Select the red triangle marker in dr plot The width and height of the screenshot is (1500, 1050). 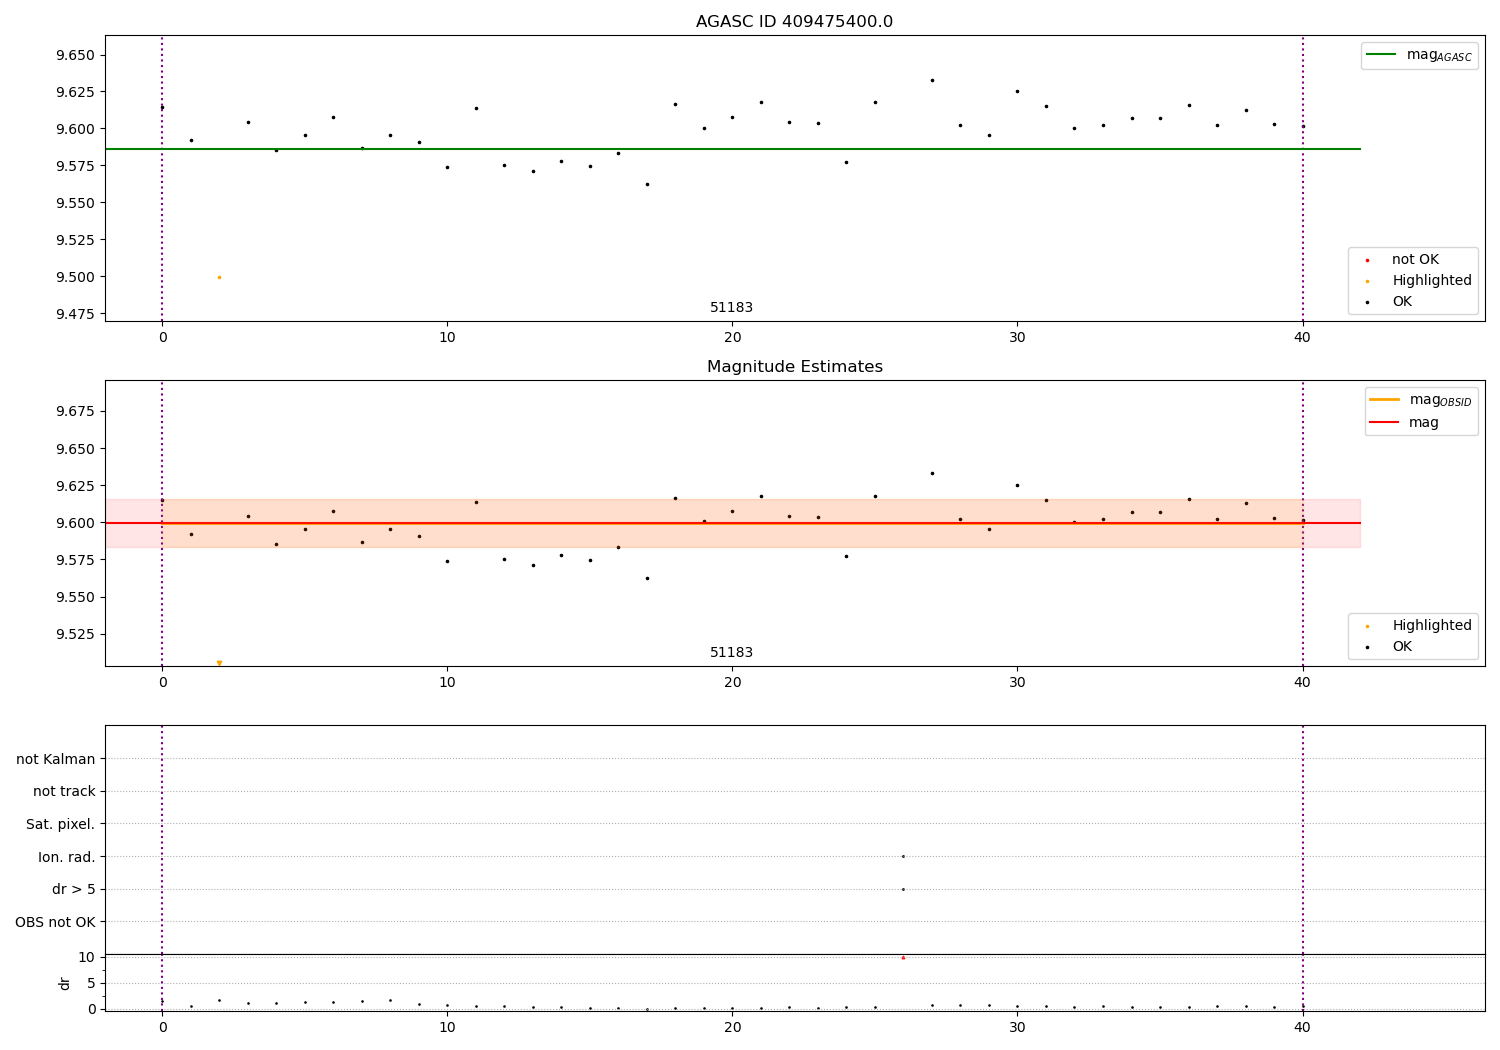tap(903, 957)
